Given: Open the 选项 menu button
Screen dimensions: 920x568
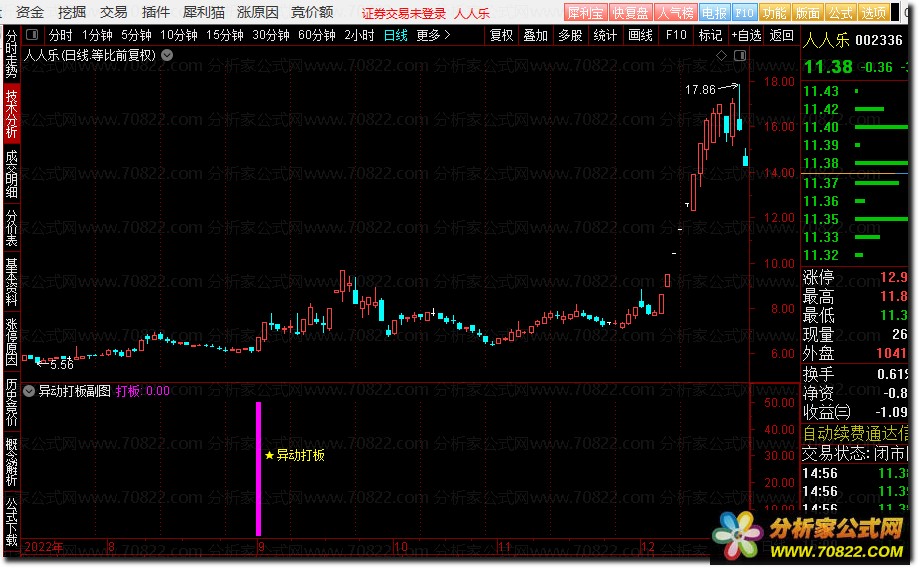Looking at the screenshot, I should 874,12.
